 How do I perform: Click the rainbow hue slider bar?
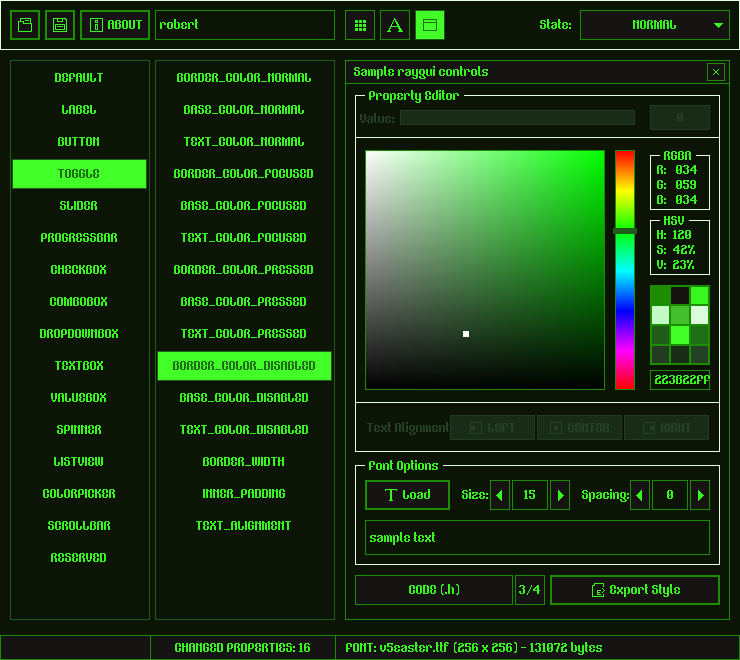pos(625,270)
